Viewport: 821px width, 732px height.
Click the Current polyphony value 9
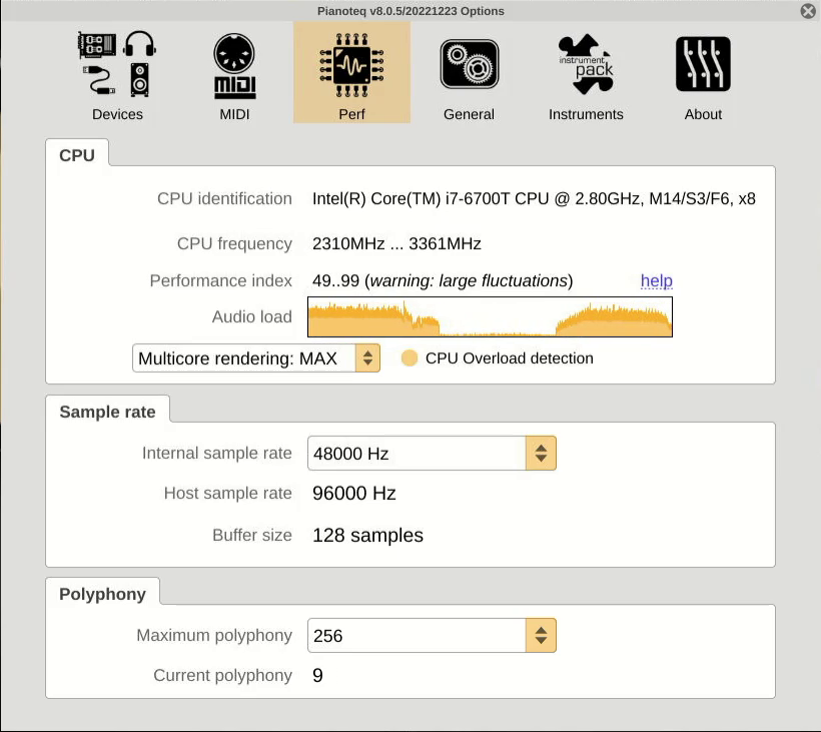(317, 675)
